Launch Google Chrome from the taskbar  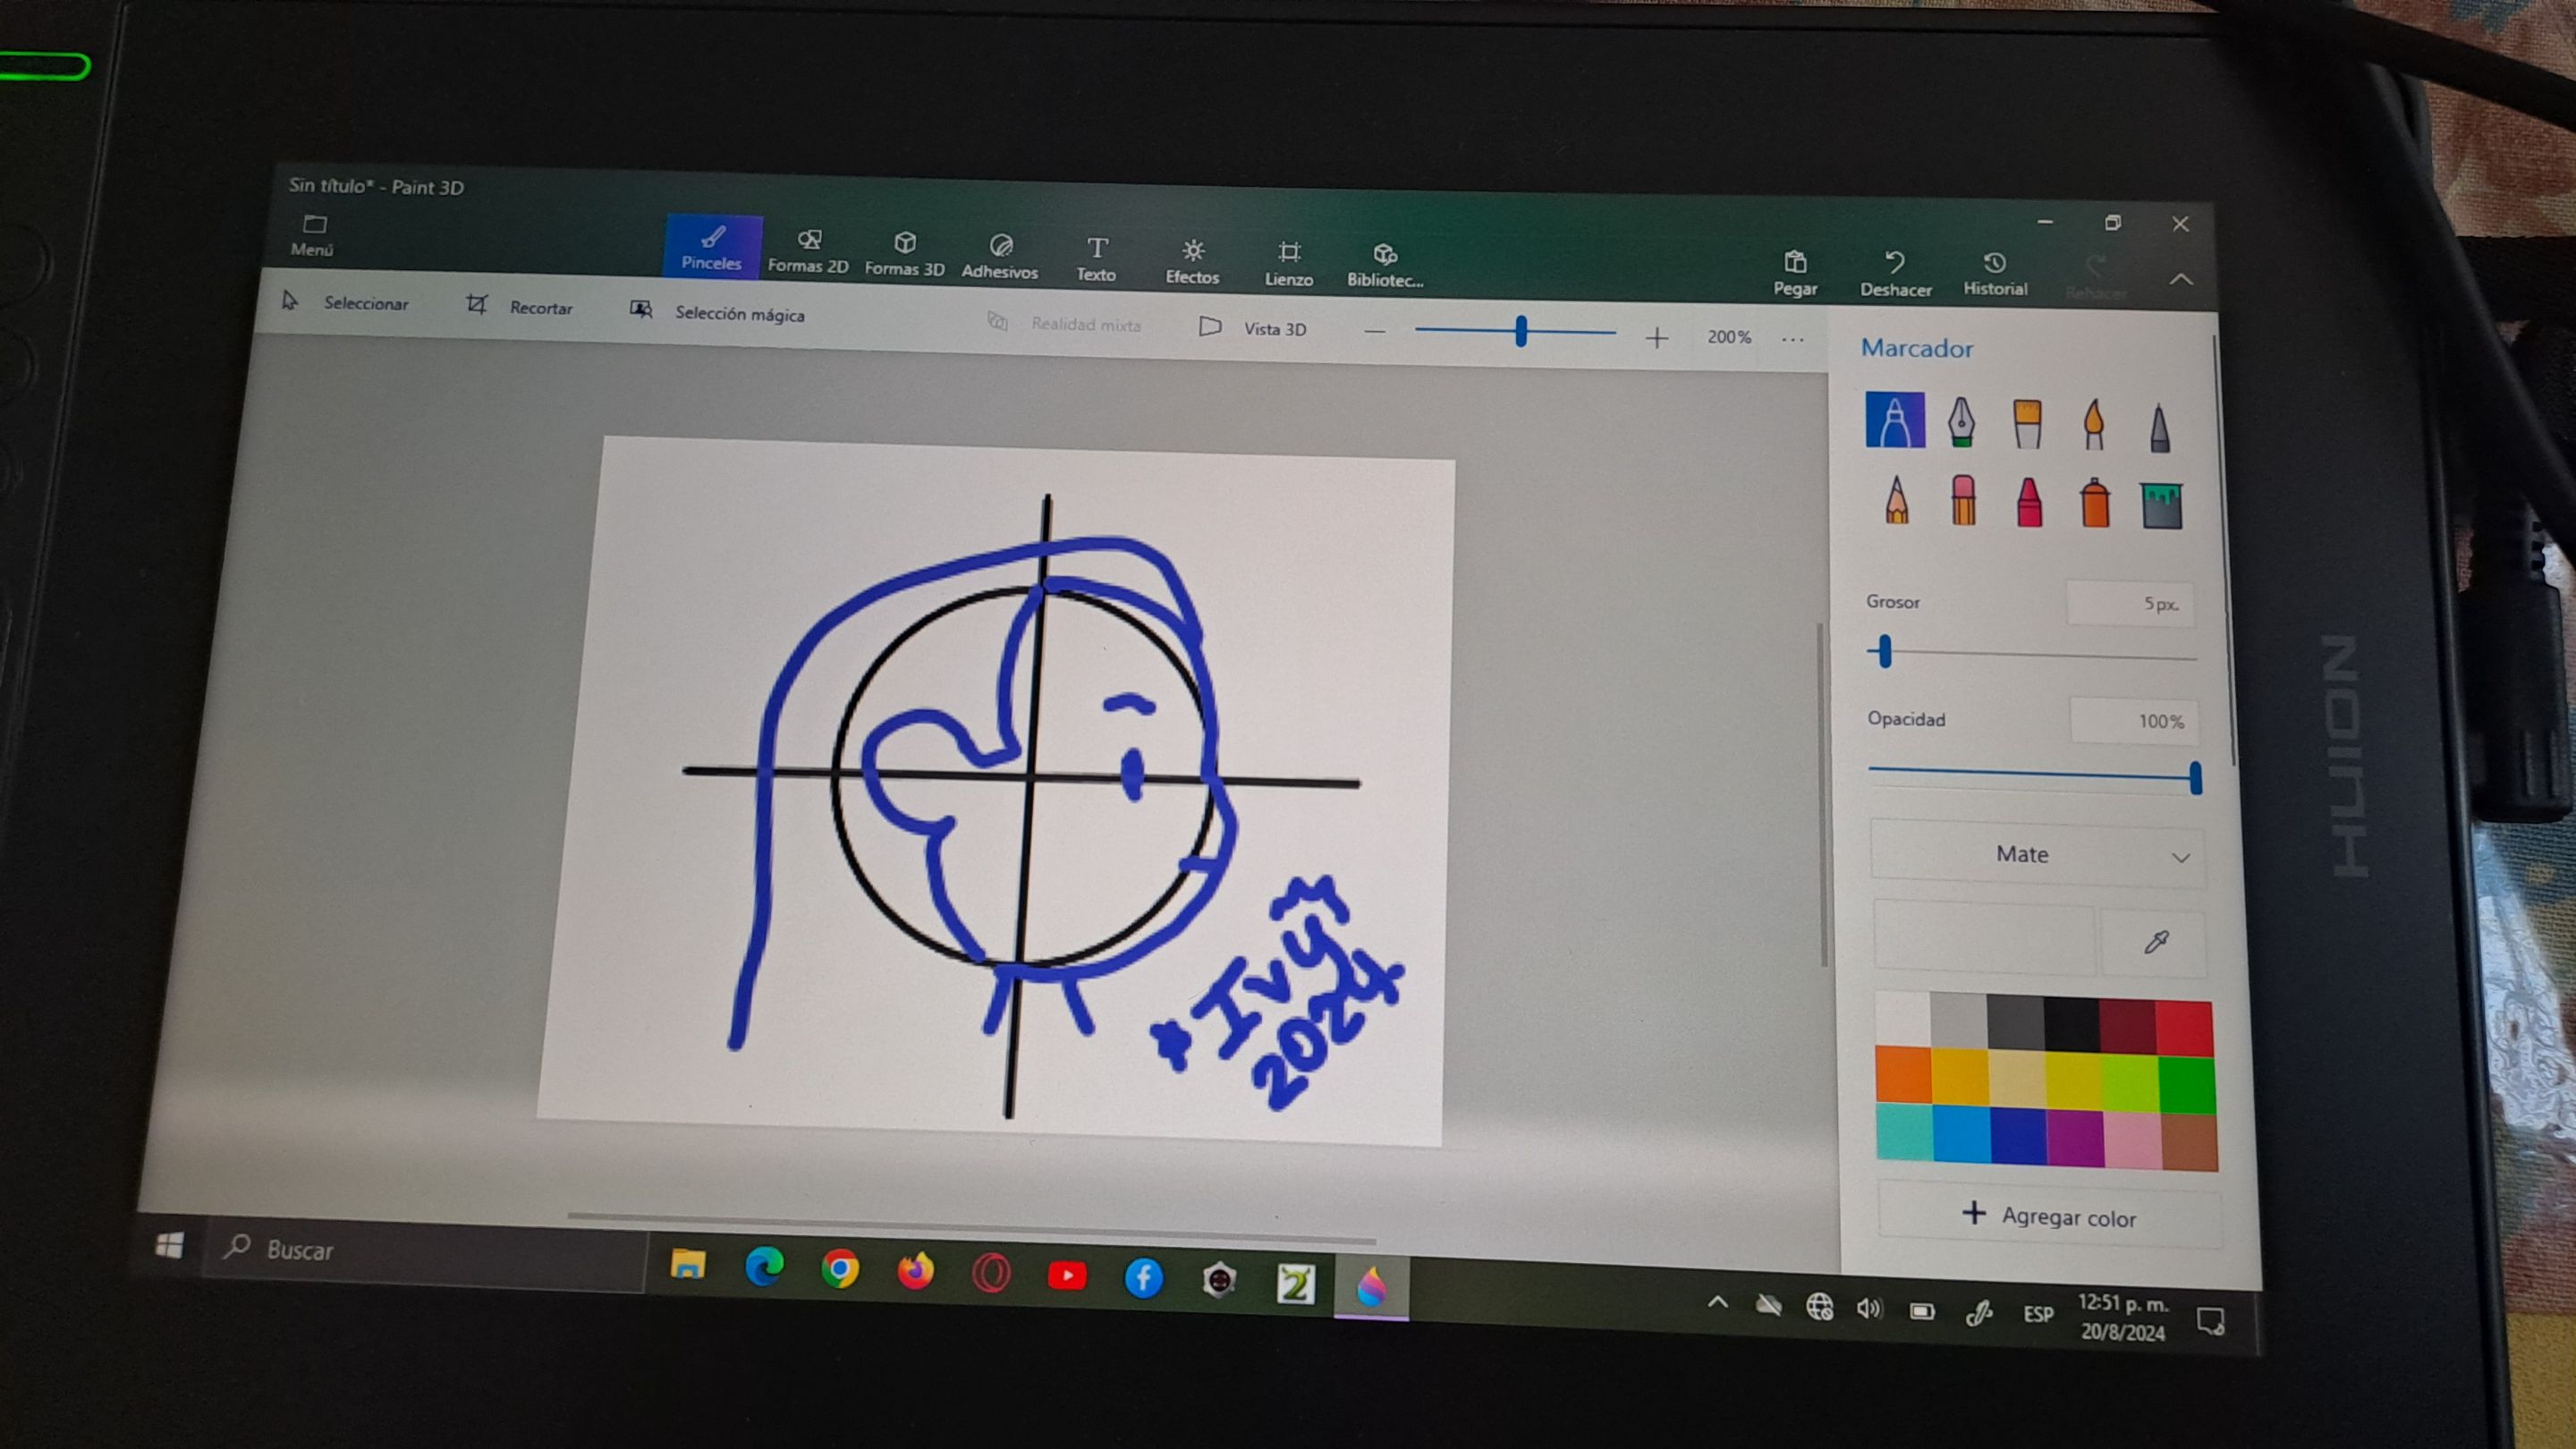pyautogui.click(x=840, y=1270)
